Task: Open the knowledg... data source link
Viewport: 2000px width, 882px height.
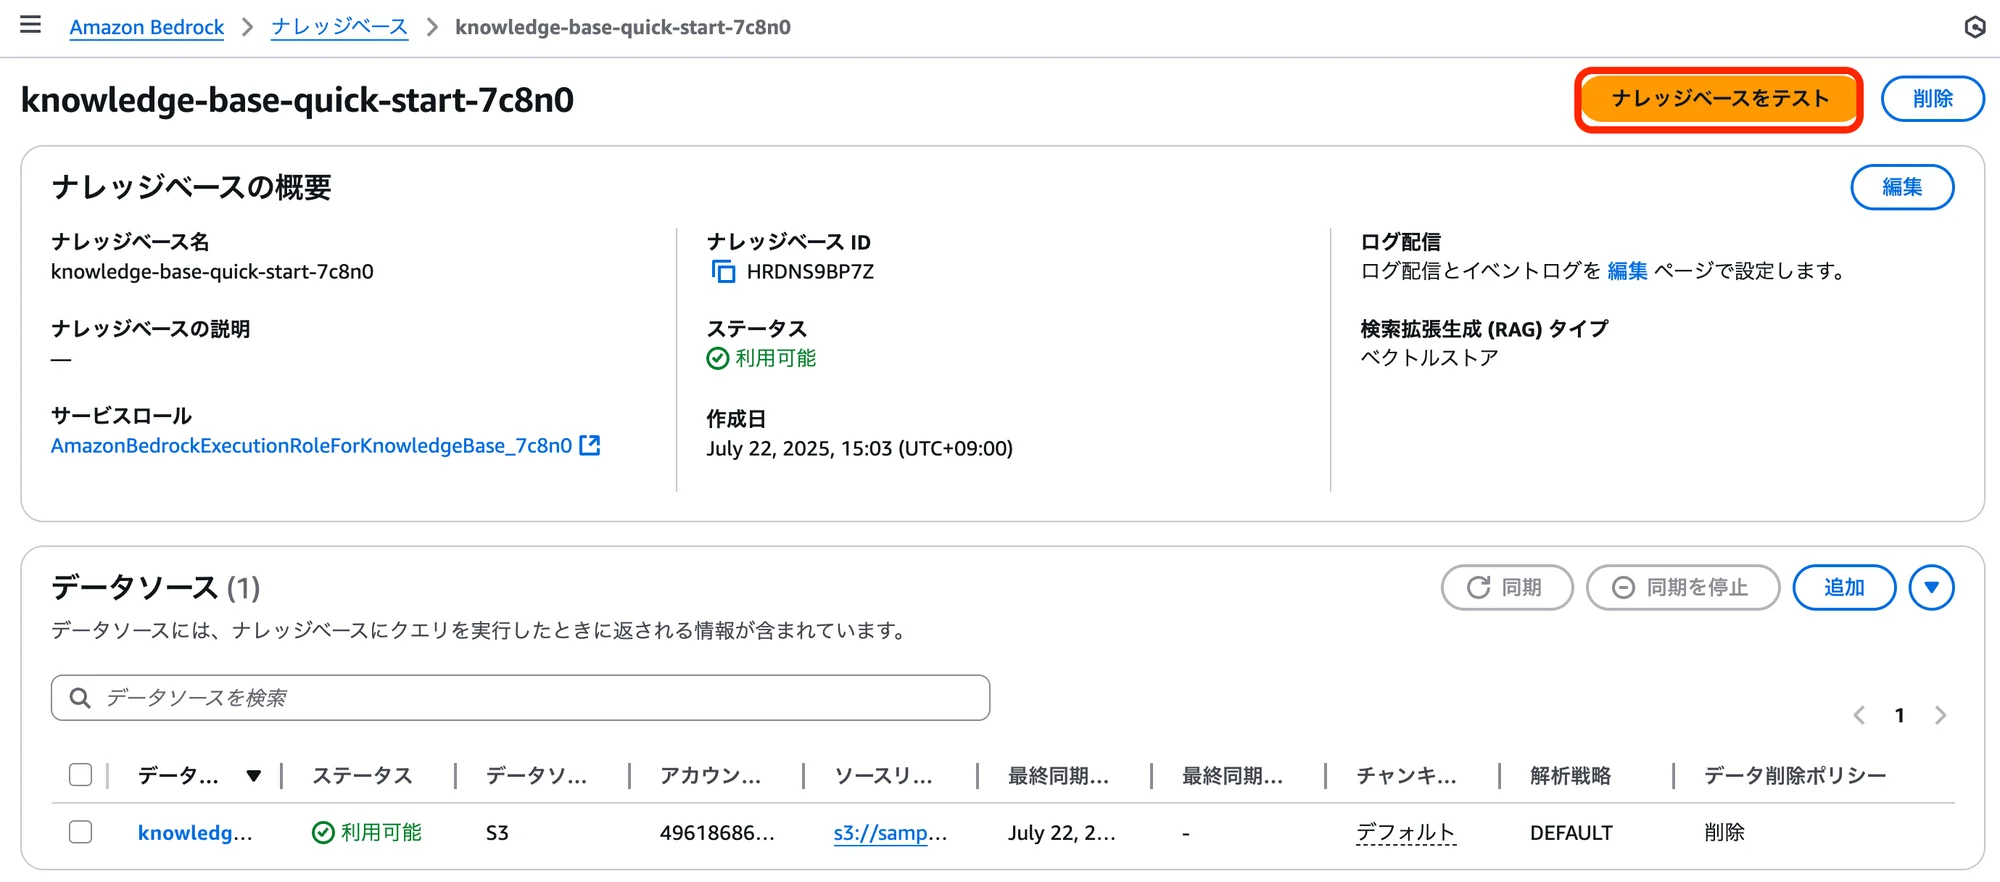Action: [x=195, y=833]
